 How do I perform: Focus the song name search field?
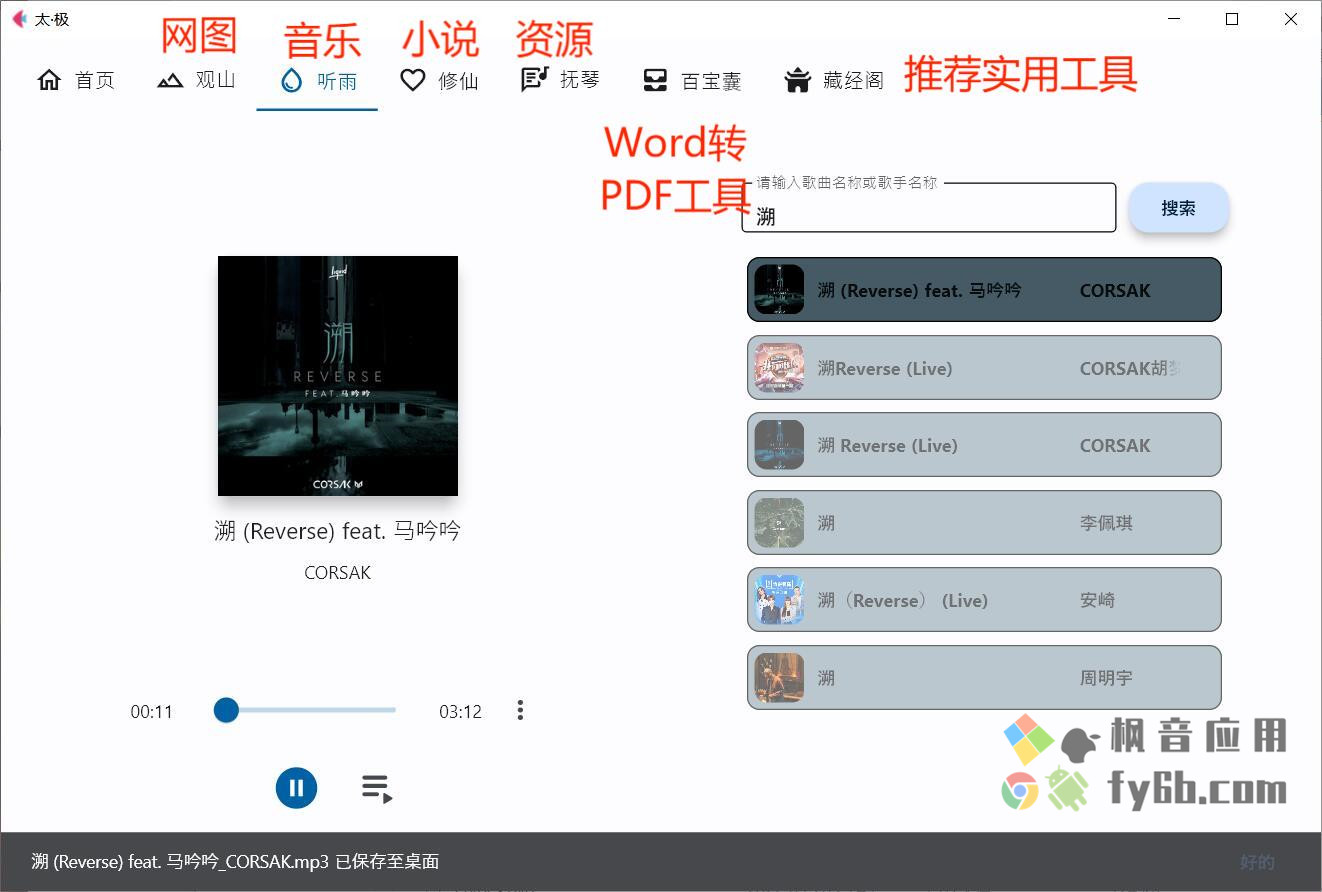[928, 208]
